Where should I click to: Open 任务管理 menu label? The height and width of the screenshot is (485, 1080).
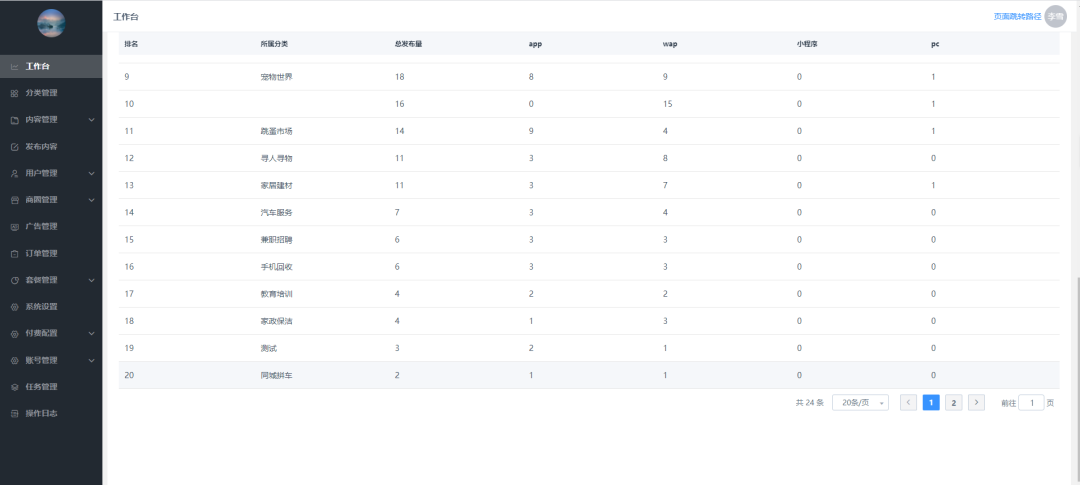tap(41, 387)
